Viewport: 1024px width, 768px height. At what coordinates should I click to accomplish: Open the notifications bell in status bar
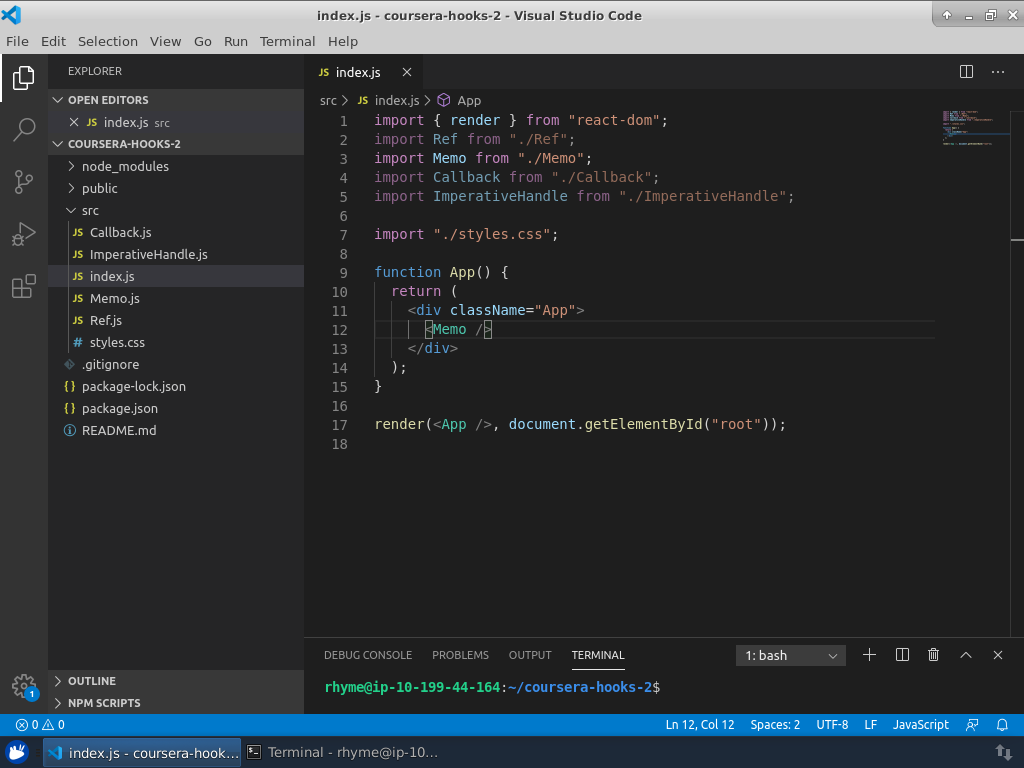[x=1002, y=725]
